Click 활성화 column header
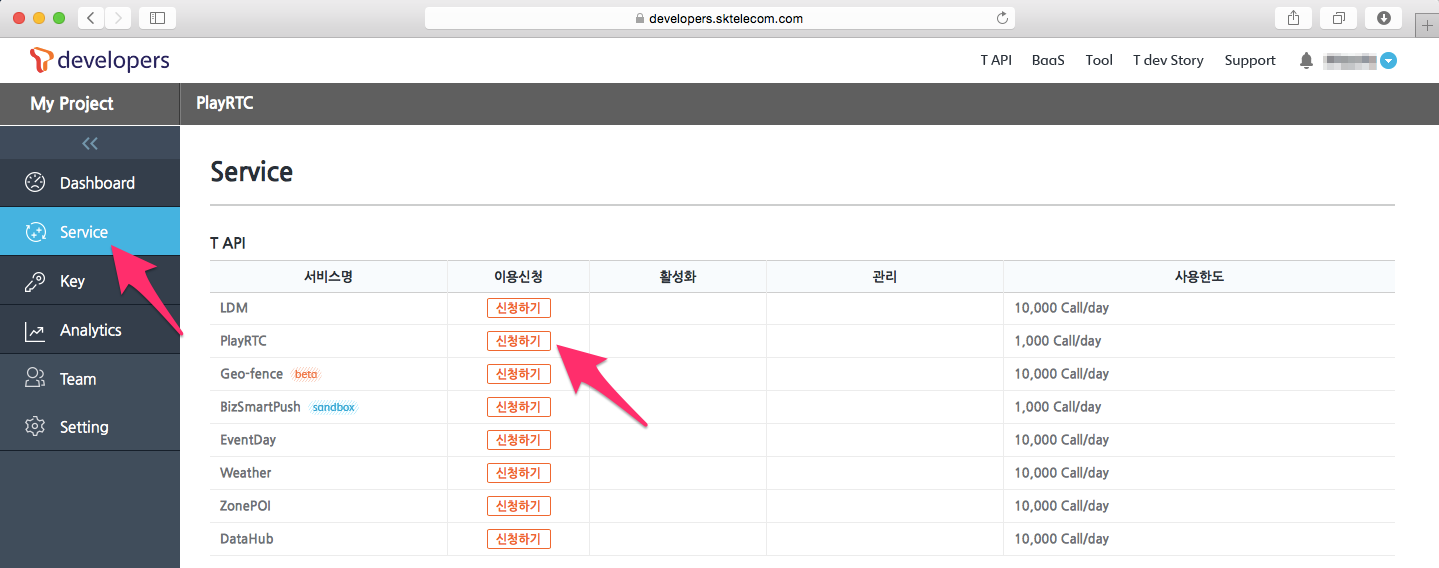1439x568 pixels. click(x=677, y=277)
